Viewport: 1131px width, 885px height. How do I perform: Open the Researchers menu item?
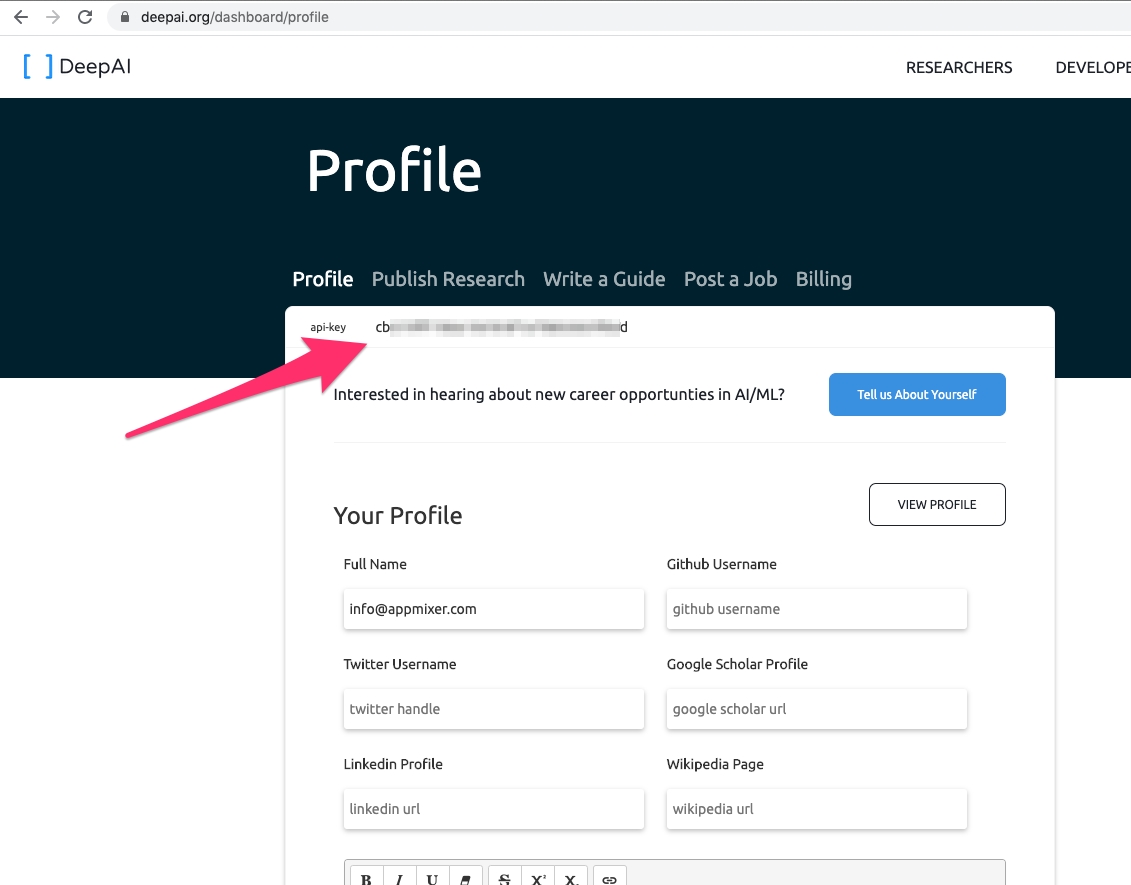click(959, 67)
